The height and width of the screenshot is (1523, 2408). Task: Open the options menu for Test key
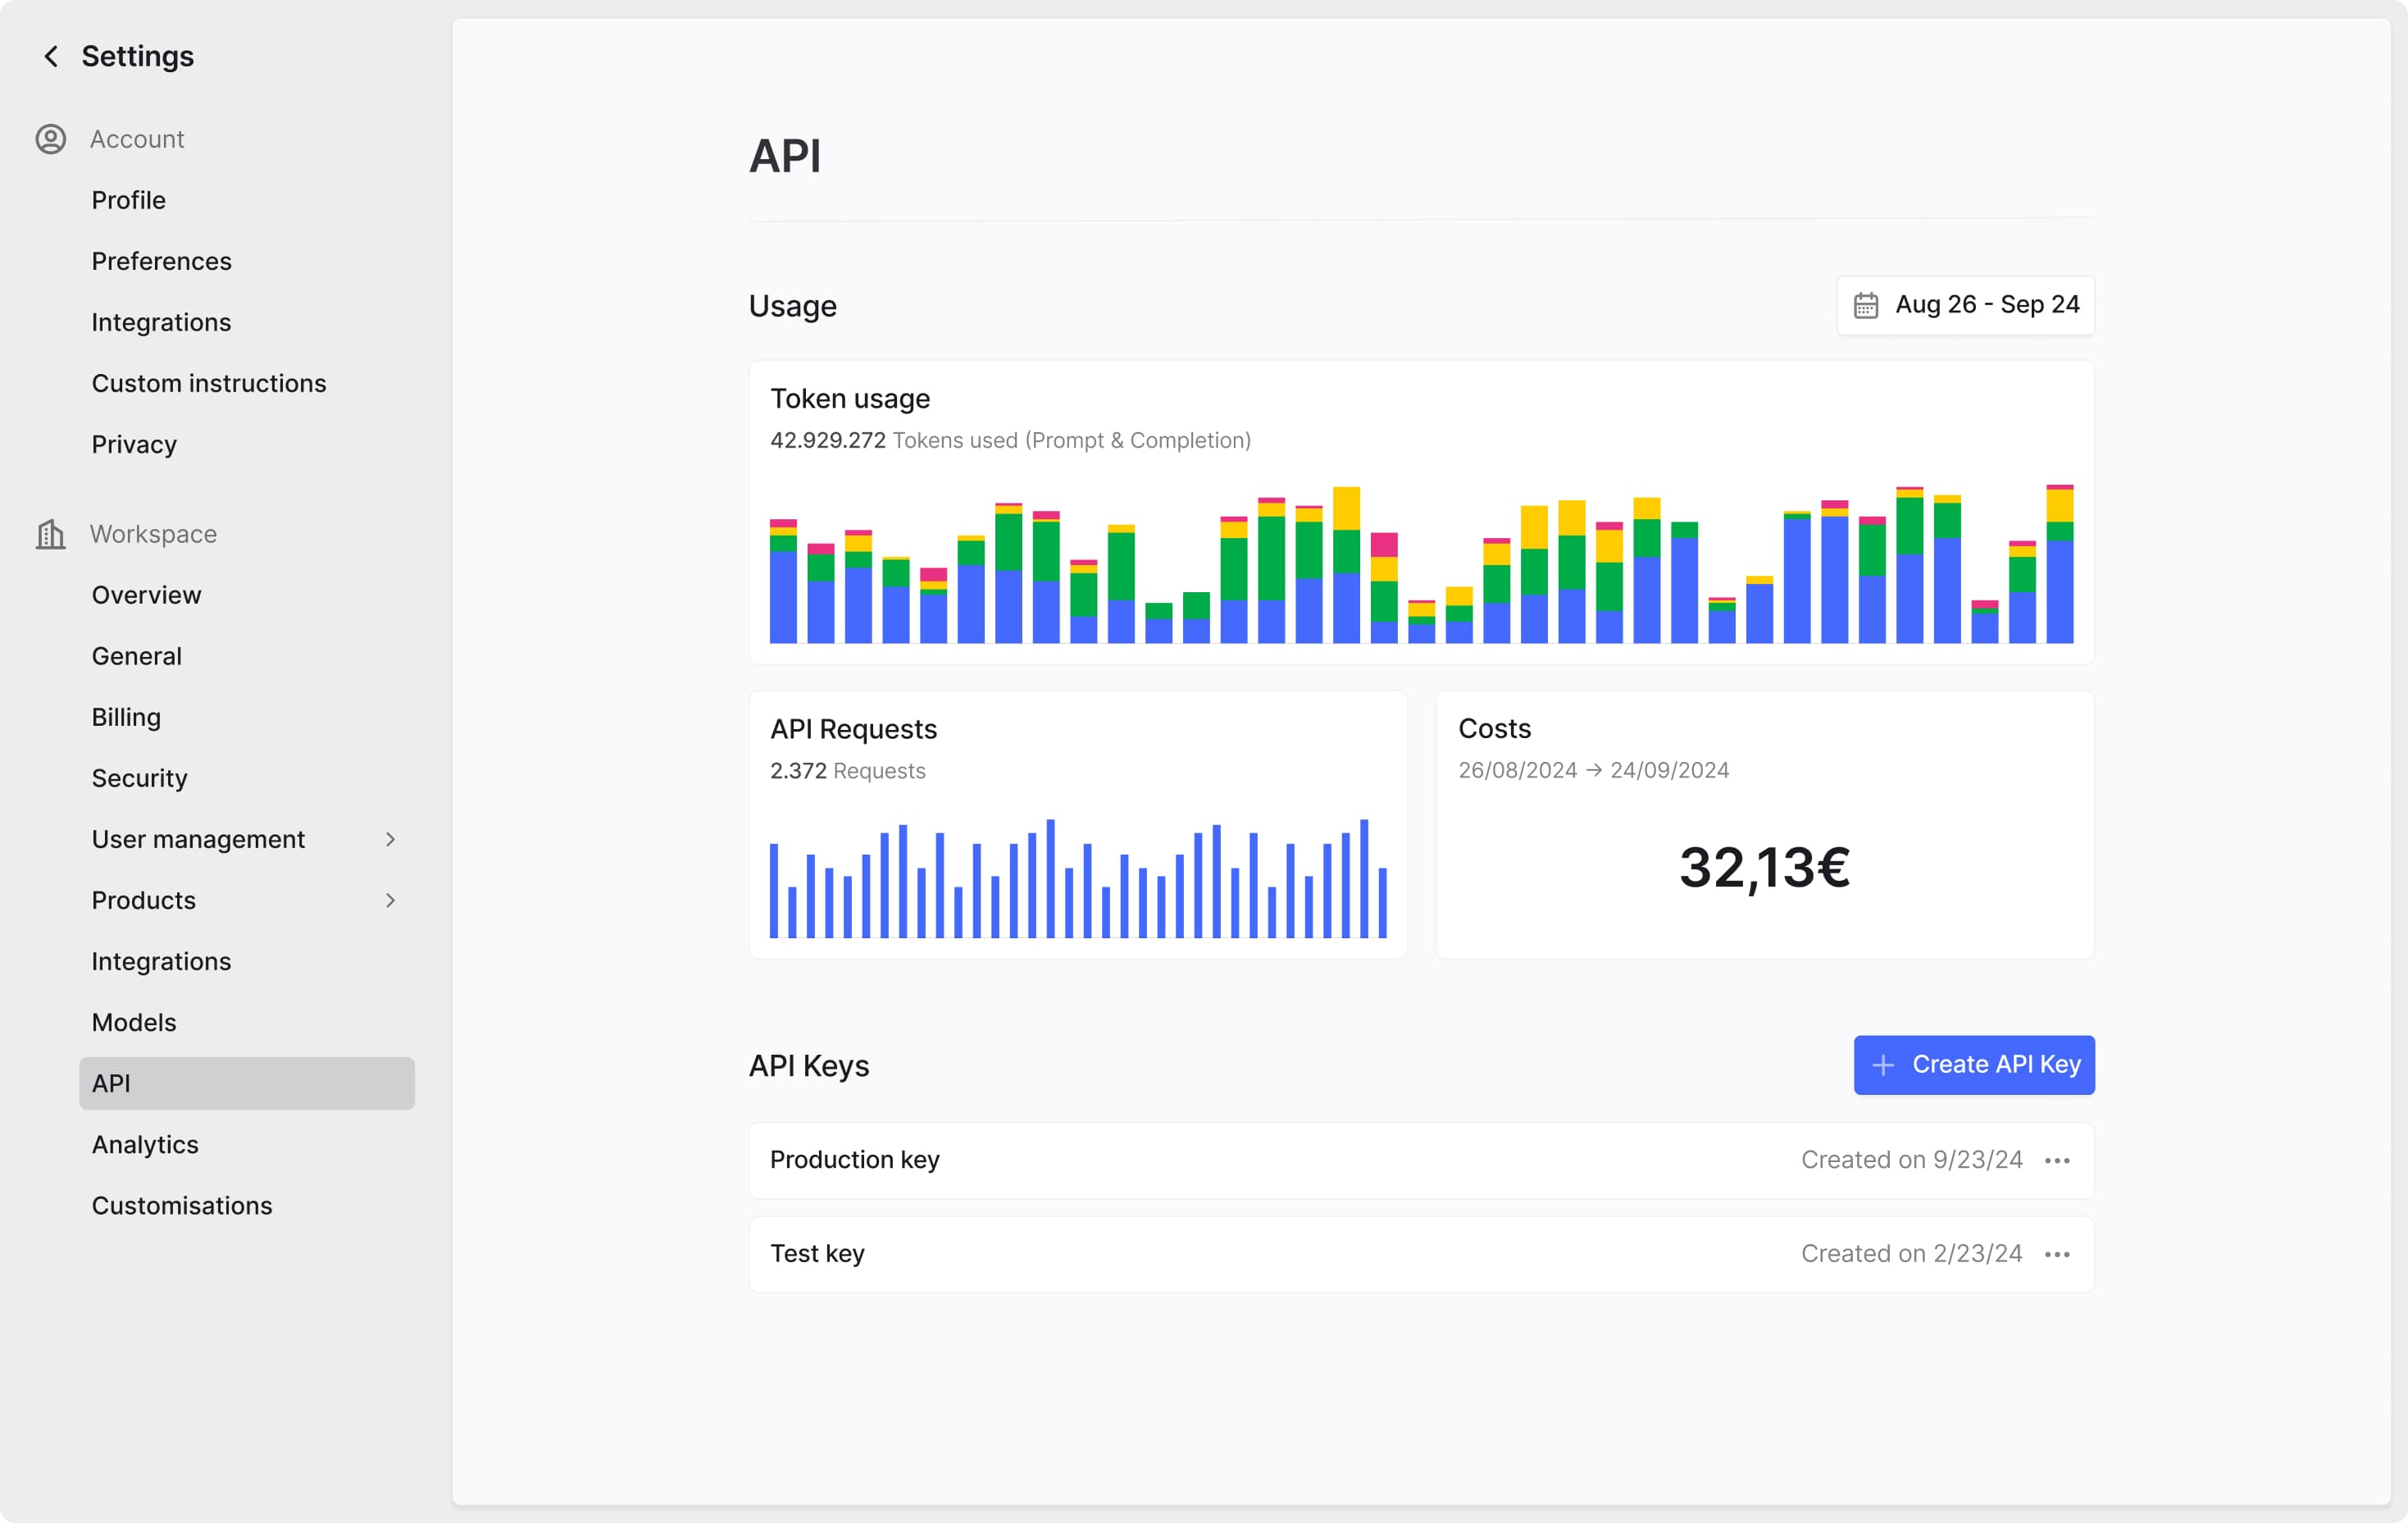point(2059,1253)
